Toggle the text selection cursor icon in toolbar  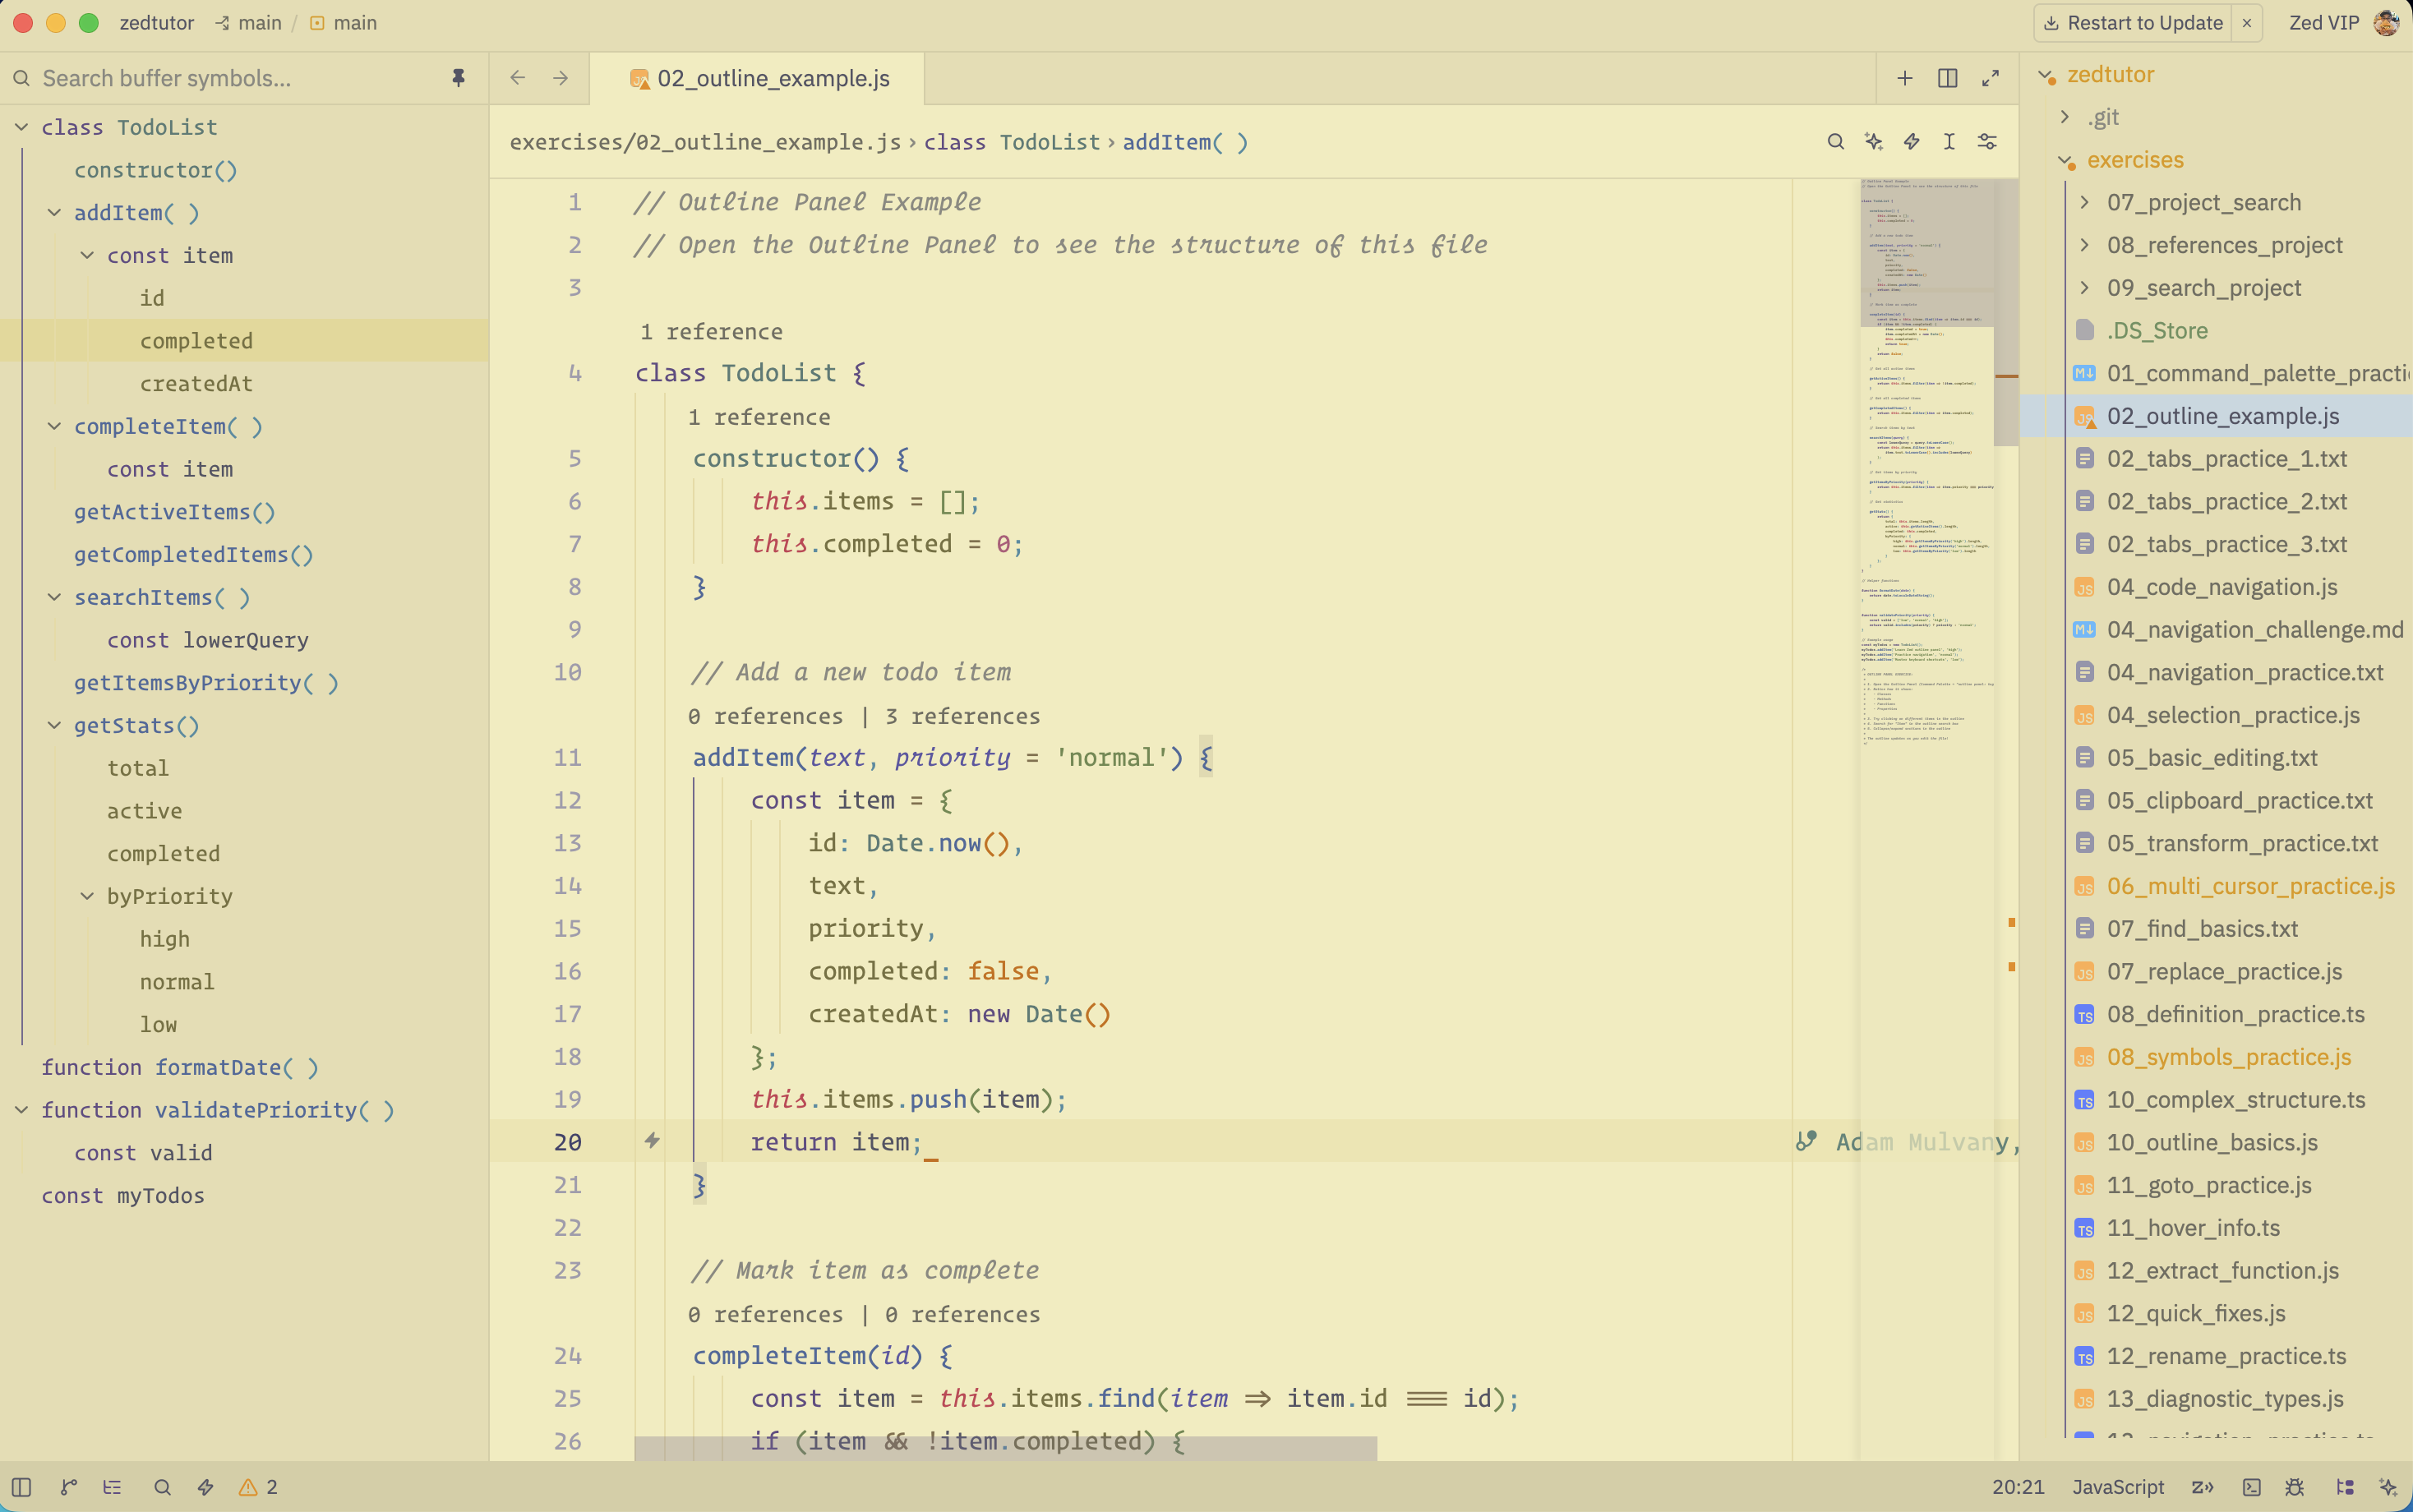click(x=1949, y=142)
